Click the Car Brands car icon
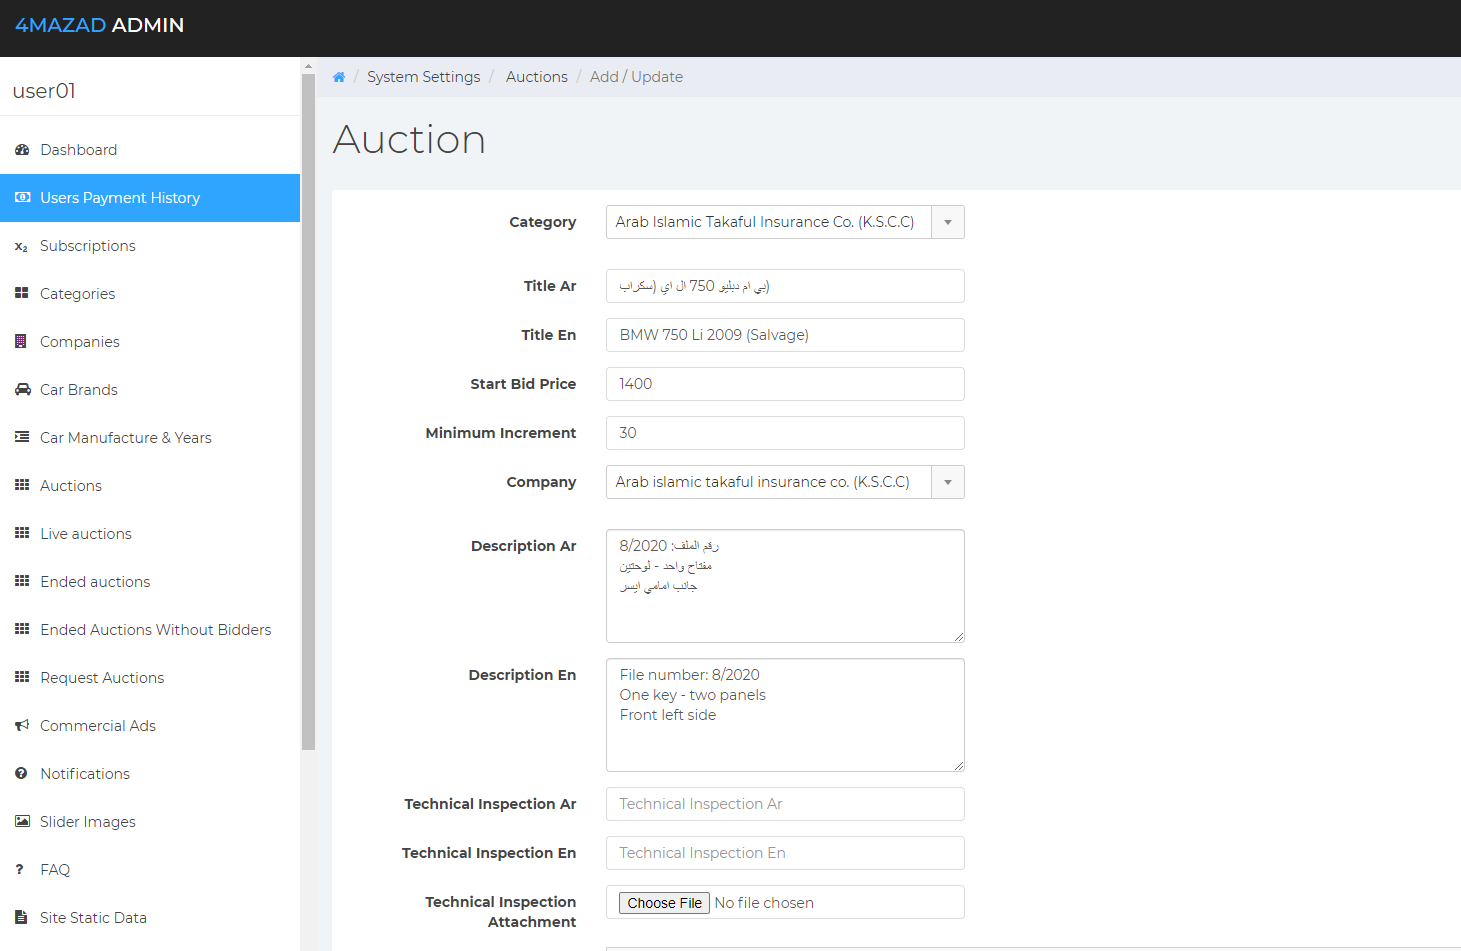The image size is (1461, 951). [22, 390]
